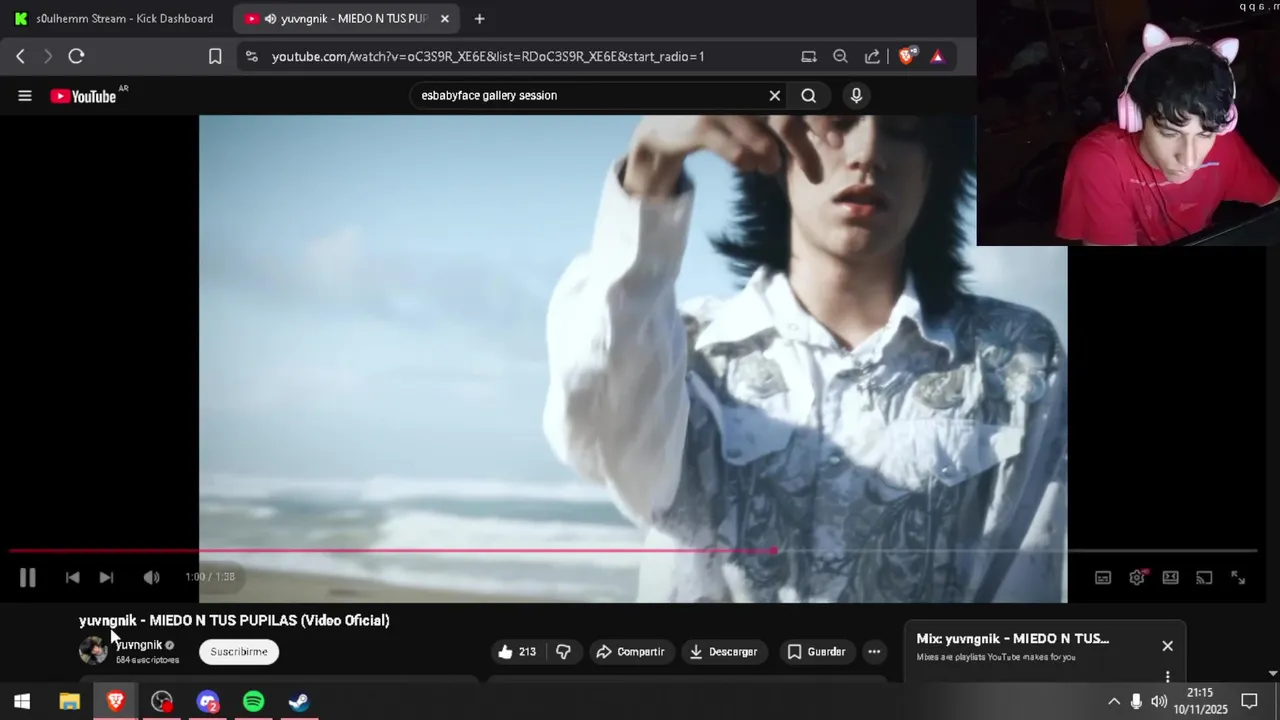Open YouTube guide hamburger menu
This screenshot has width=1280, height=720.
[x=25, y=96]
